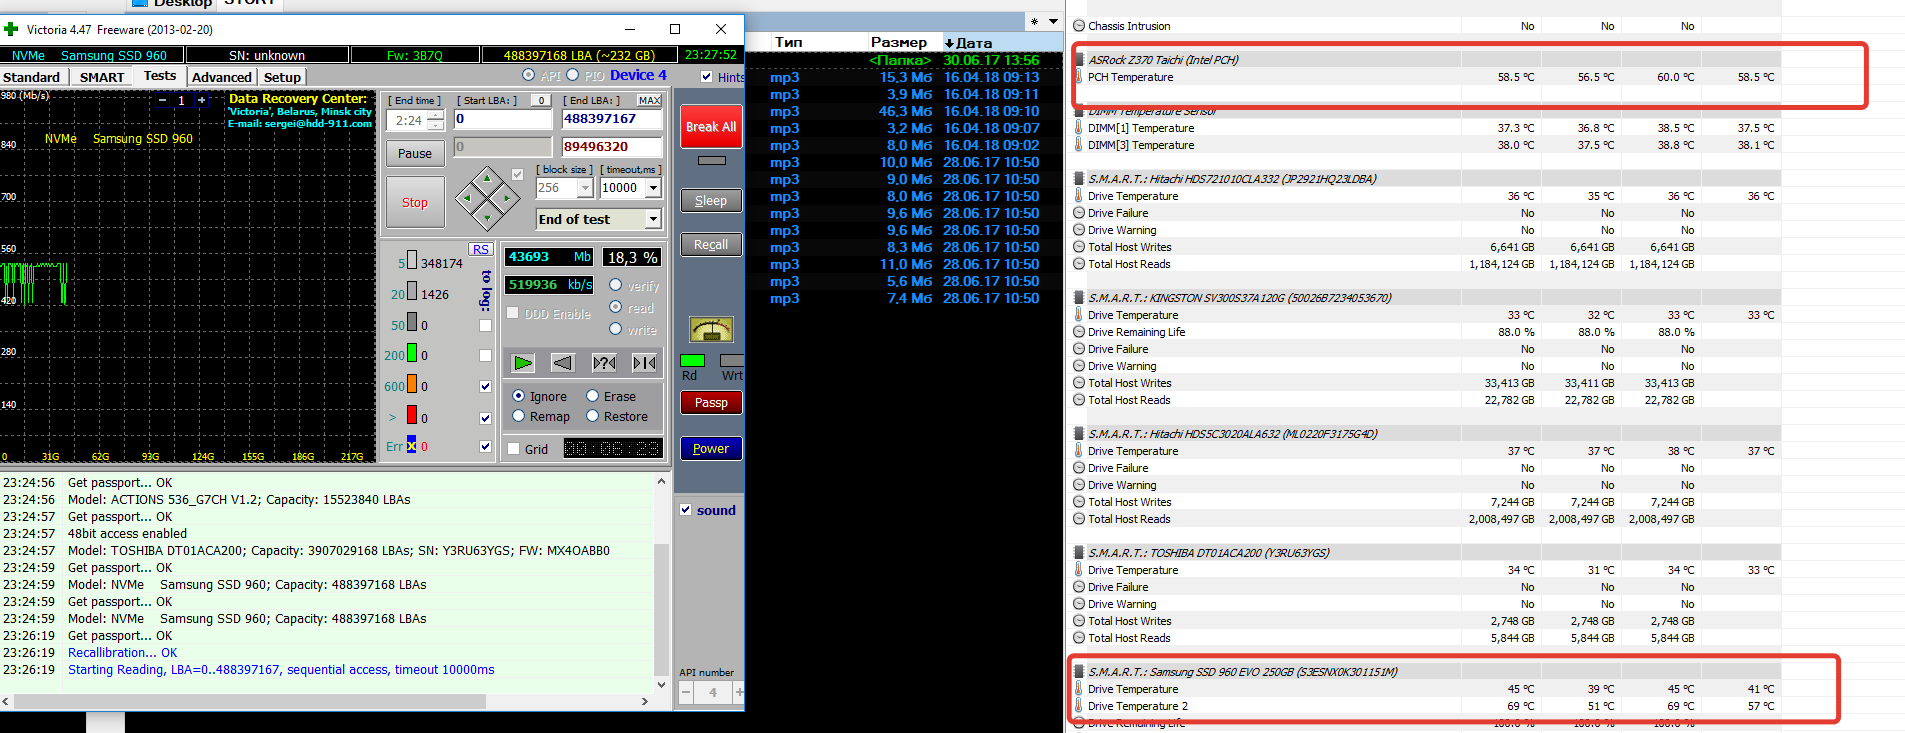
Task: Select the Ignore radio option
Action: click(x=518, y=396)
